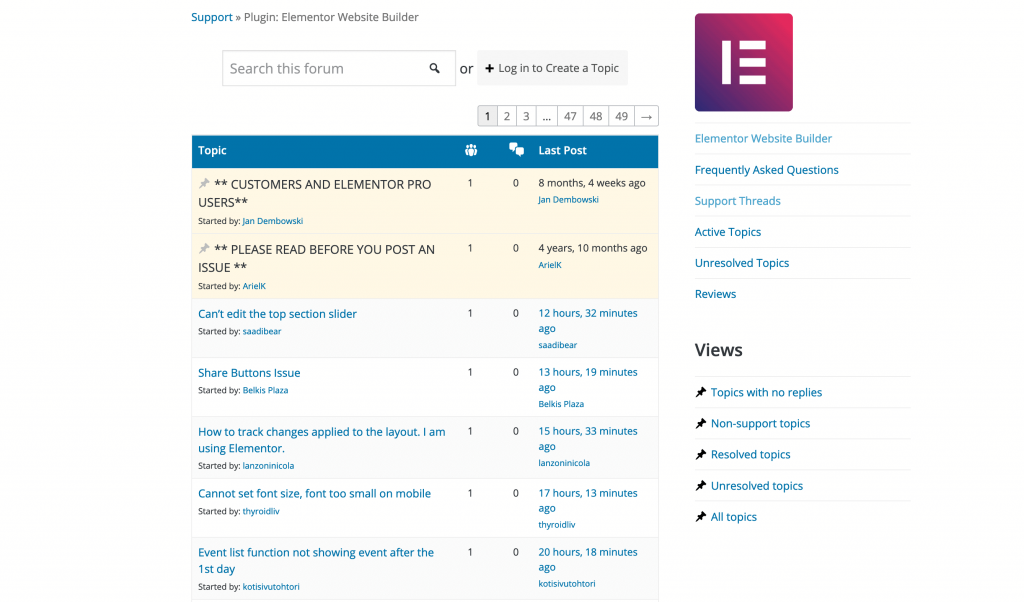Select the Reviews sidebar link
The height and width of the screenshot is (602, 1024).
tap(715, 294)
